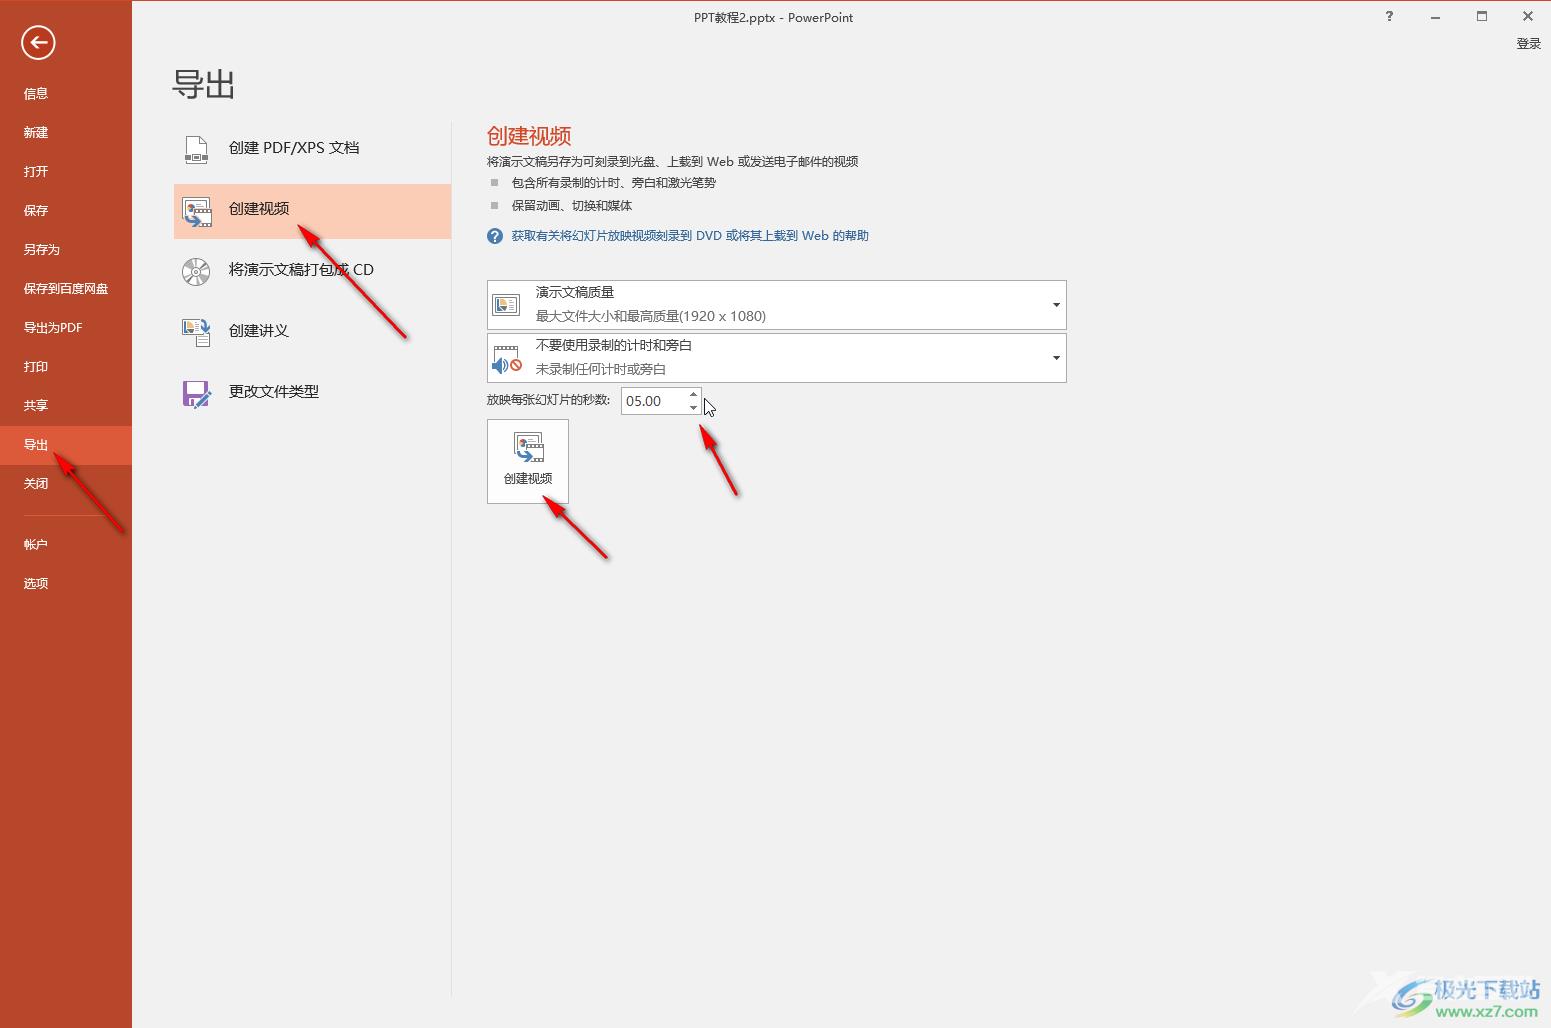Click the presentation quality slide icon
1551x1028 pixels.
coord(507,305)
